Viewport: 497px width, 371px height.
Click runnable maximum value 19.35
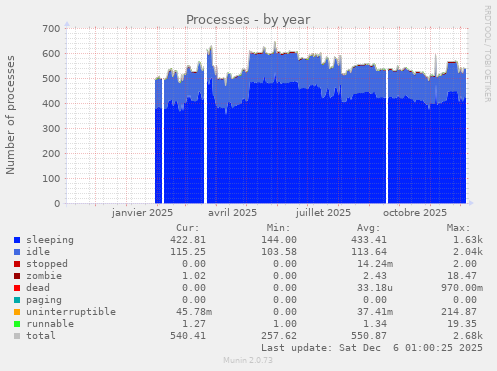coord(462,324)
